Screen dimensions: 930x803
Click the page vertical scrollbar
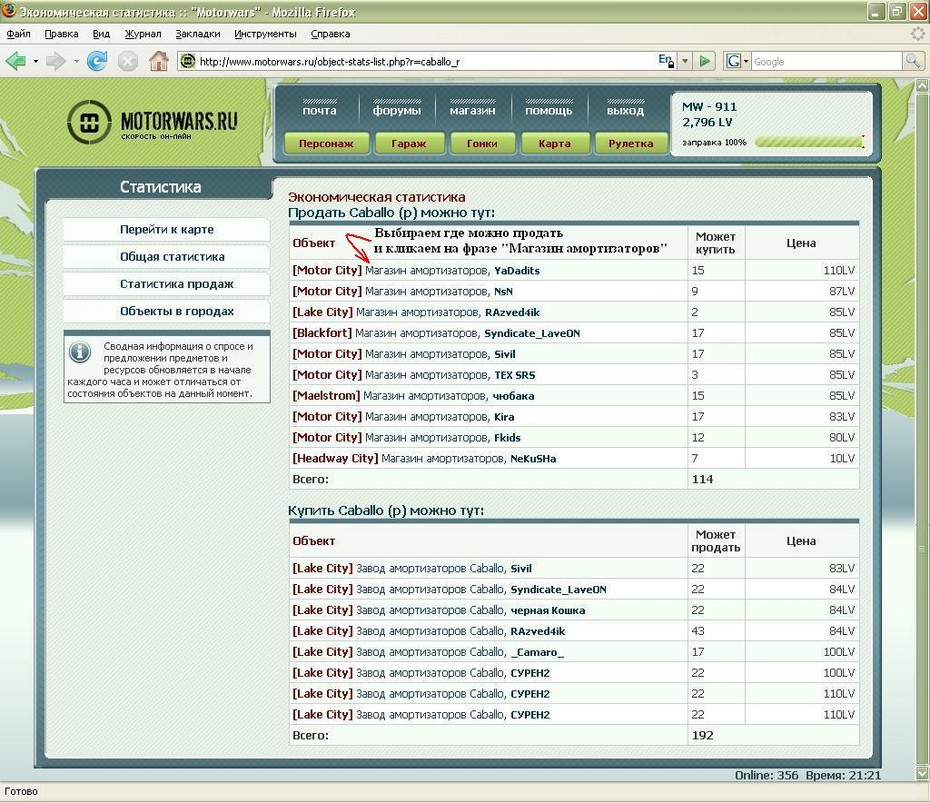click(922, 428)
